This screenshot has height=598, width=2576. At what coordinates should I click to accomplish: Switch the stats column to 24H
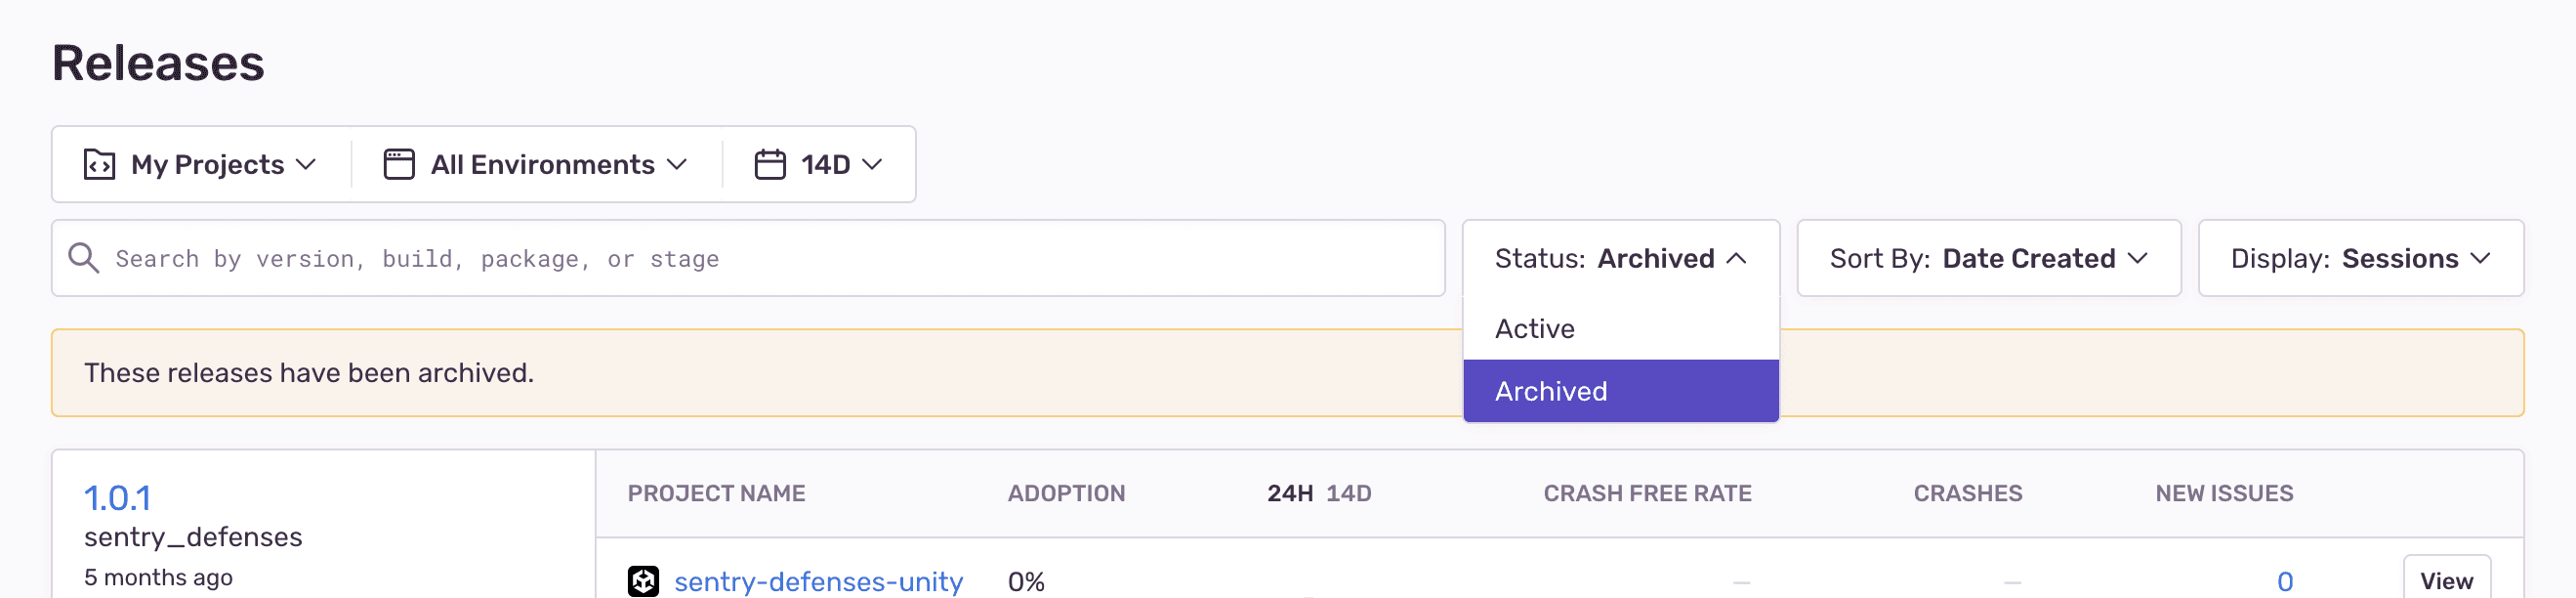tap(1292, 492)
